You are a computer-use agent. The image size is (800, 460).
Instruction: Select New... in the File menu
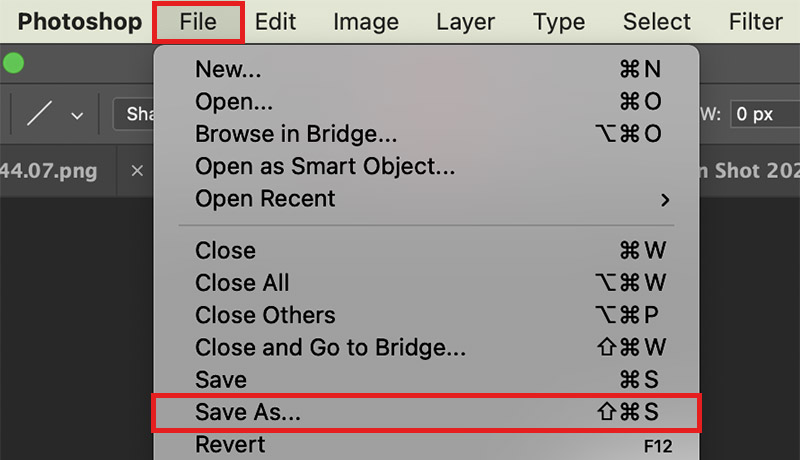point(427,69)
